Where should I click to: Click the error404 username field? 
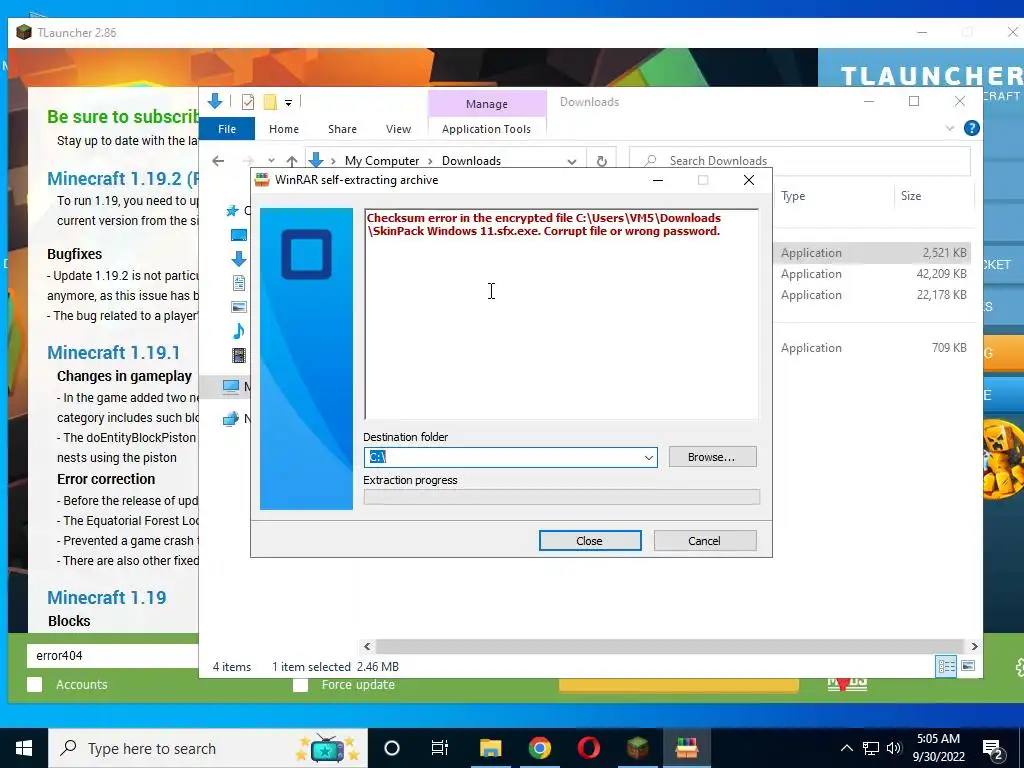pyautogui.click(x=112, y=656)
